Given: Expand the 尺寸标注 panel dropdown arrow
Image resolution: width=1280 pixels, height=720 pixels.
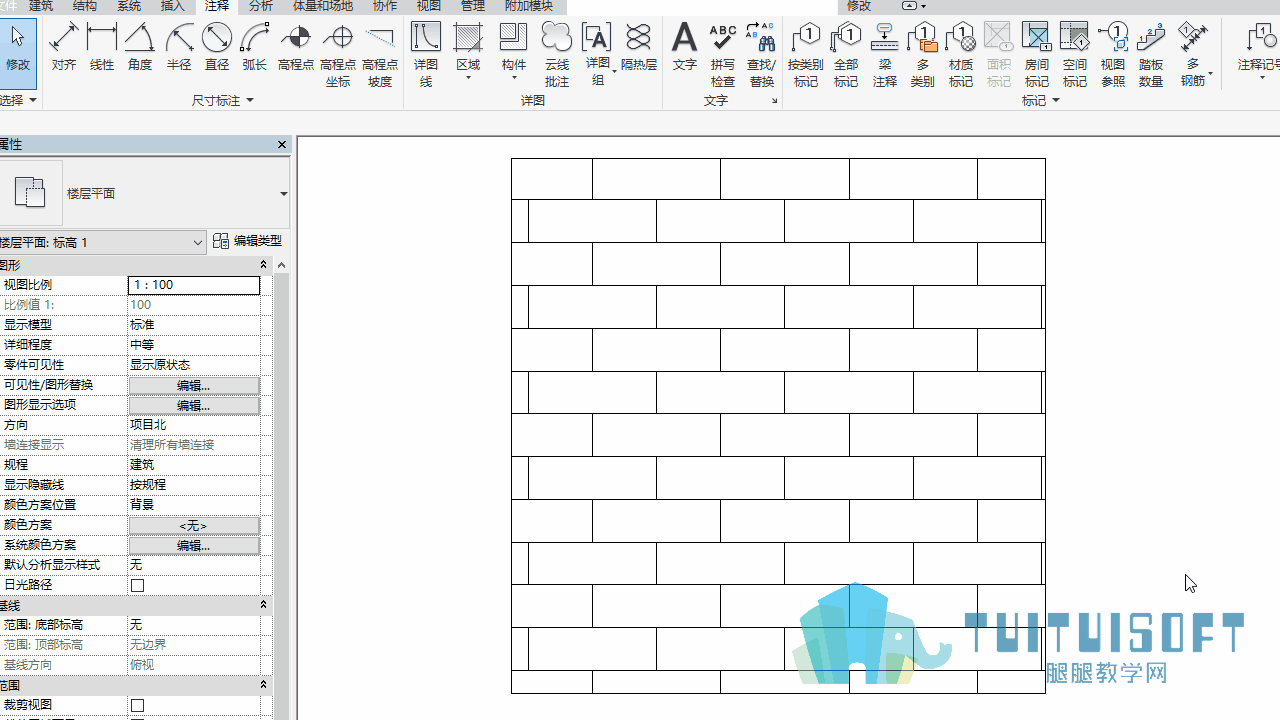Looking at the screenshot, I should coord(250,100).
